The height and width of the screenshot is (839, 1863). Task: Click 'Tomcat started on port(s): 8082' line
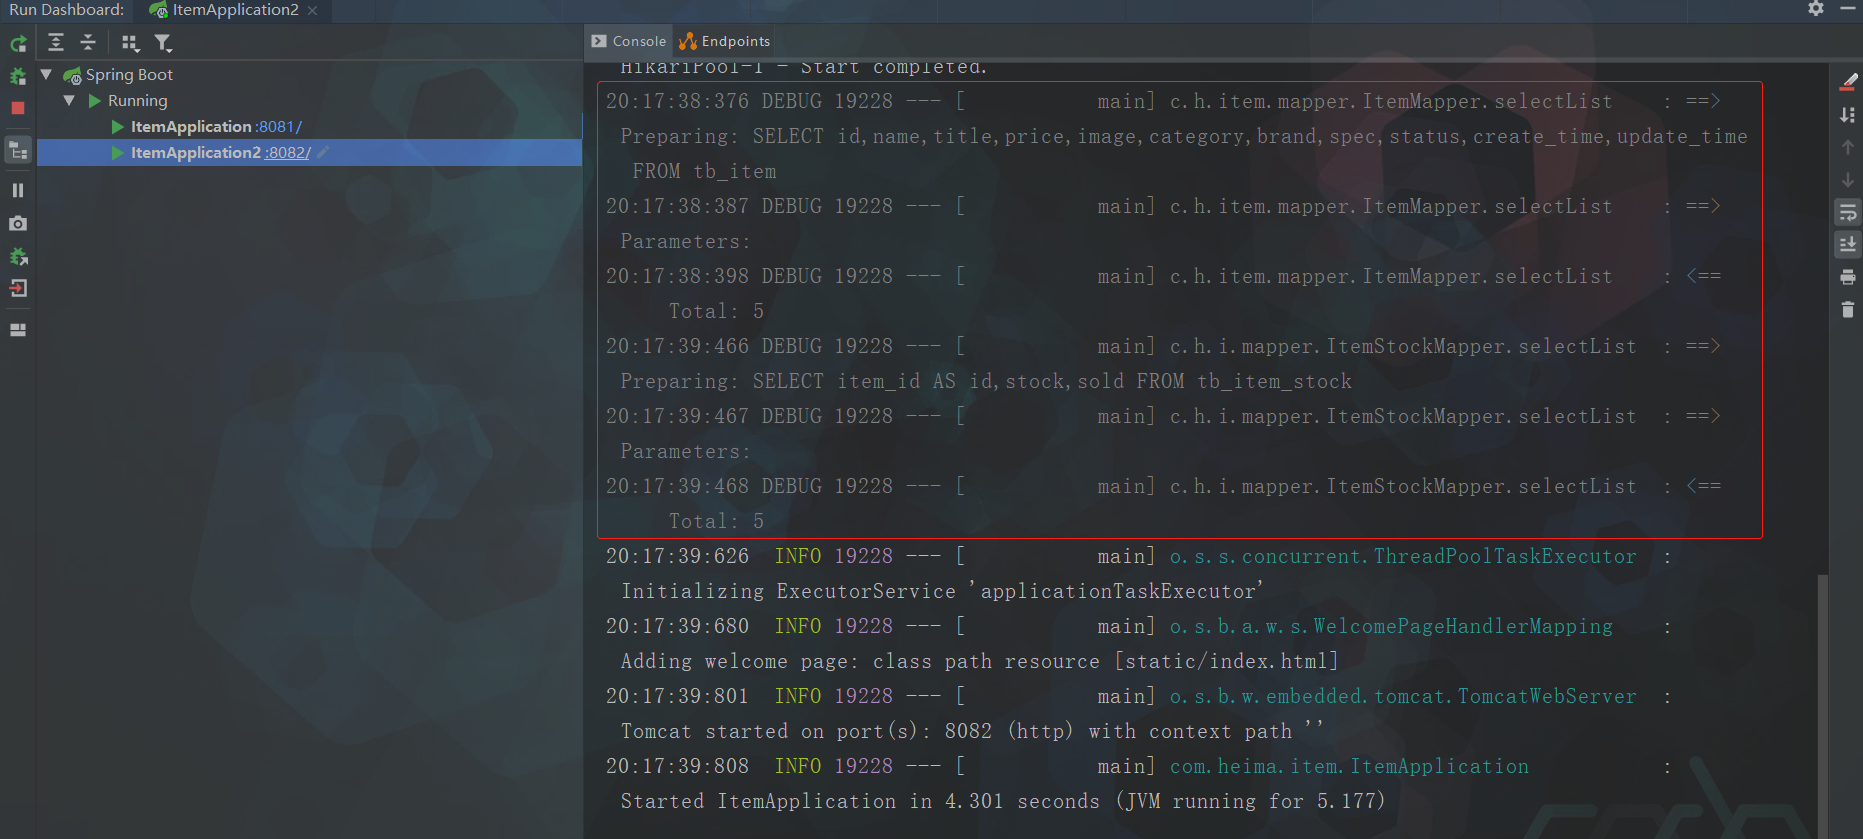[970, 731]
